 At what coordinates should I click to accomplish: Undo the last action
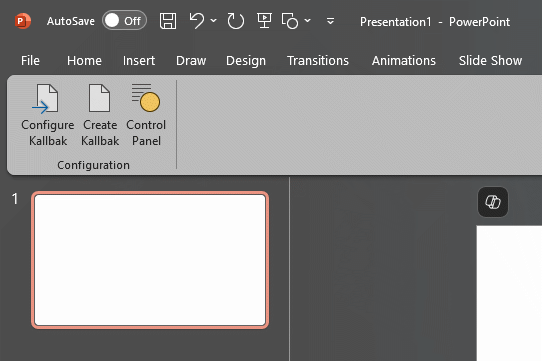(197, 21)
